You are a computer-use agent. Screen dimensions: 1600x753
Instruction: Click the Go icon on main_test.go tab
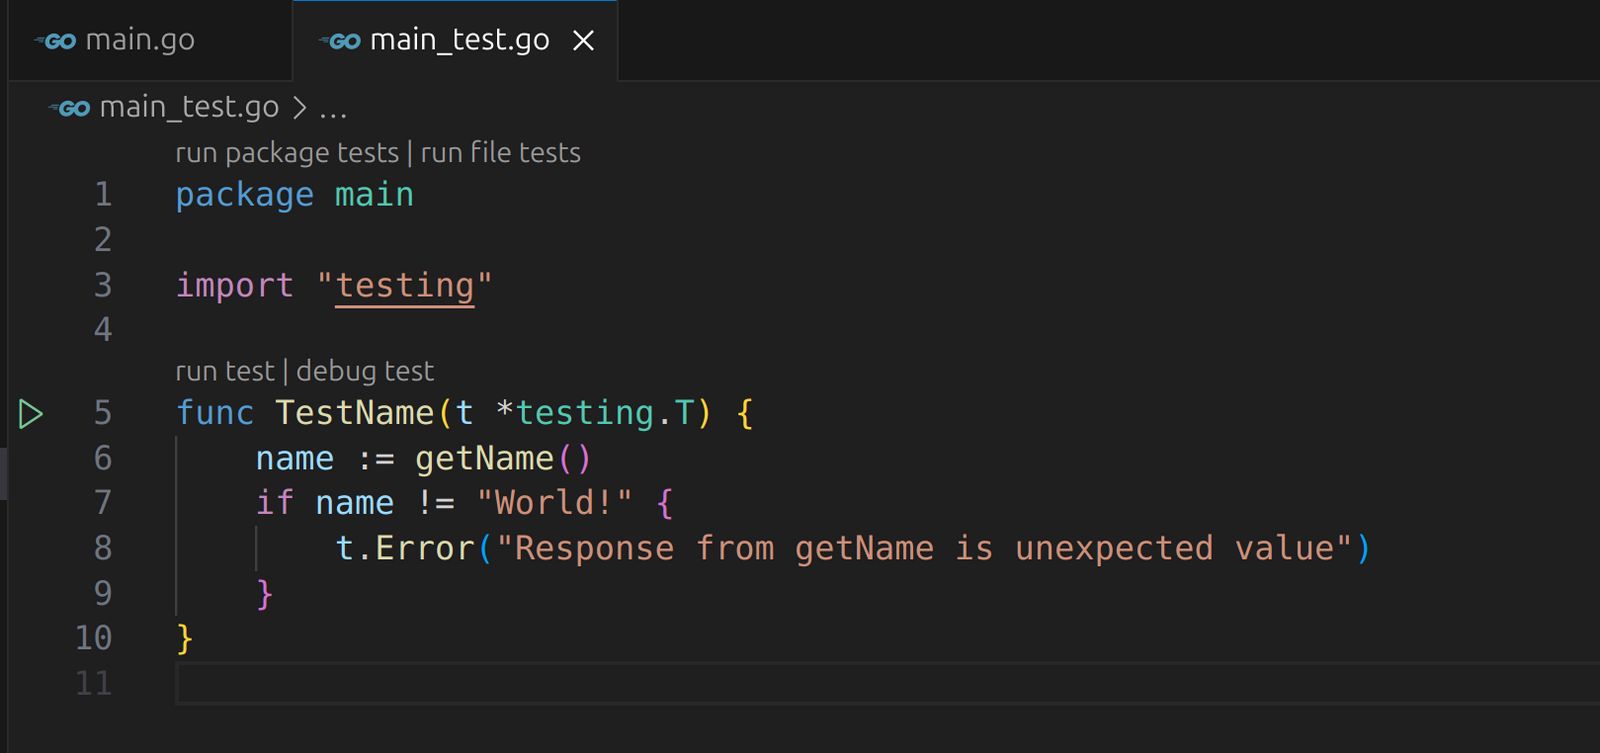pos(340,41)
